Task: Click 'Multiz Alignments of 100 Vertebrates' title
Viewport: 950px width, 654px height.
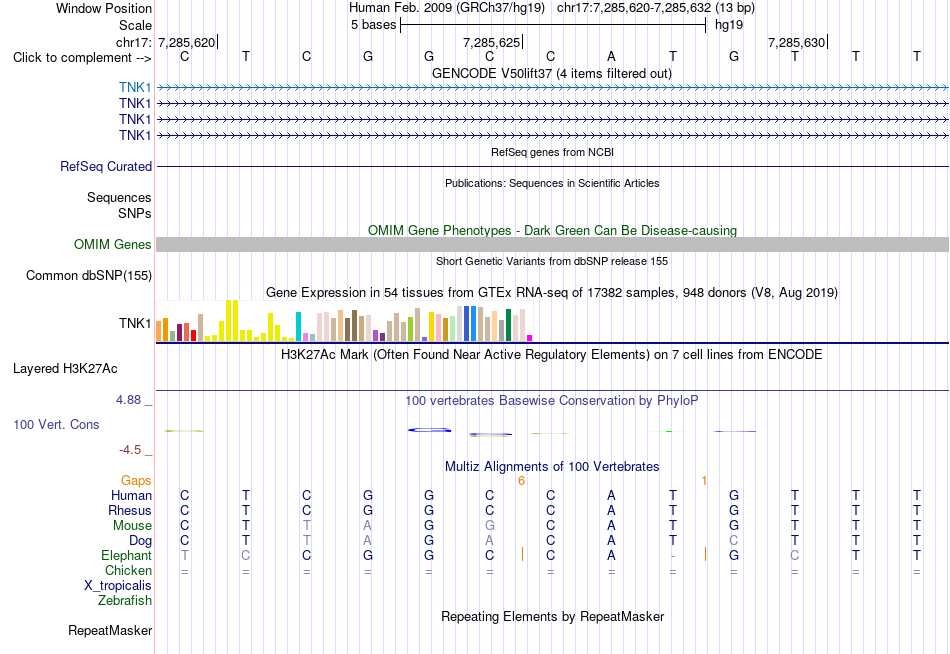Action: pos(552,467)
